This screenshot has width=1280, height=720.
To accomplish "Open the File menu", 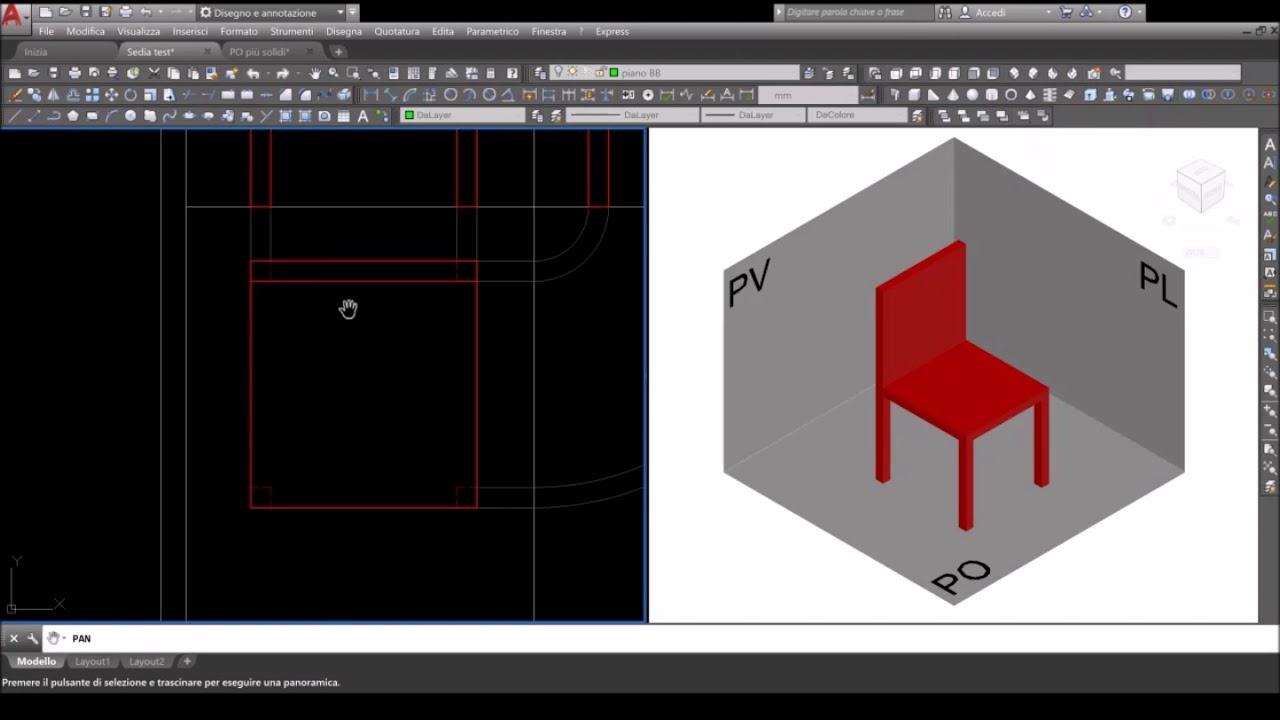I will pyautogui.click(x=46, y=31).
